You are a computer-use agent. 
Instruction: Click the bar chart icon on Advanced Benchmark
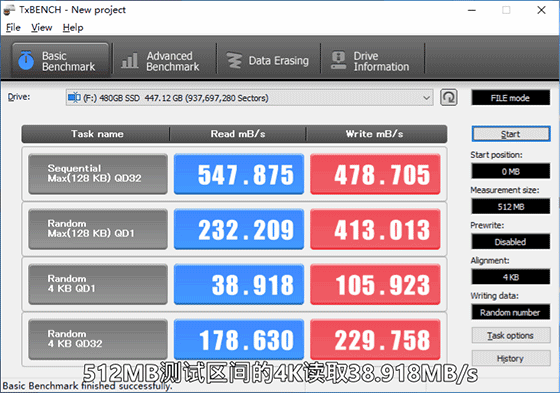[x=130, y=60]
